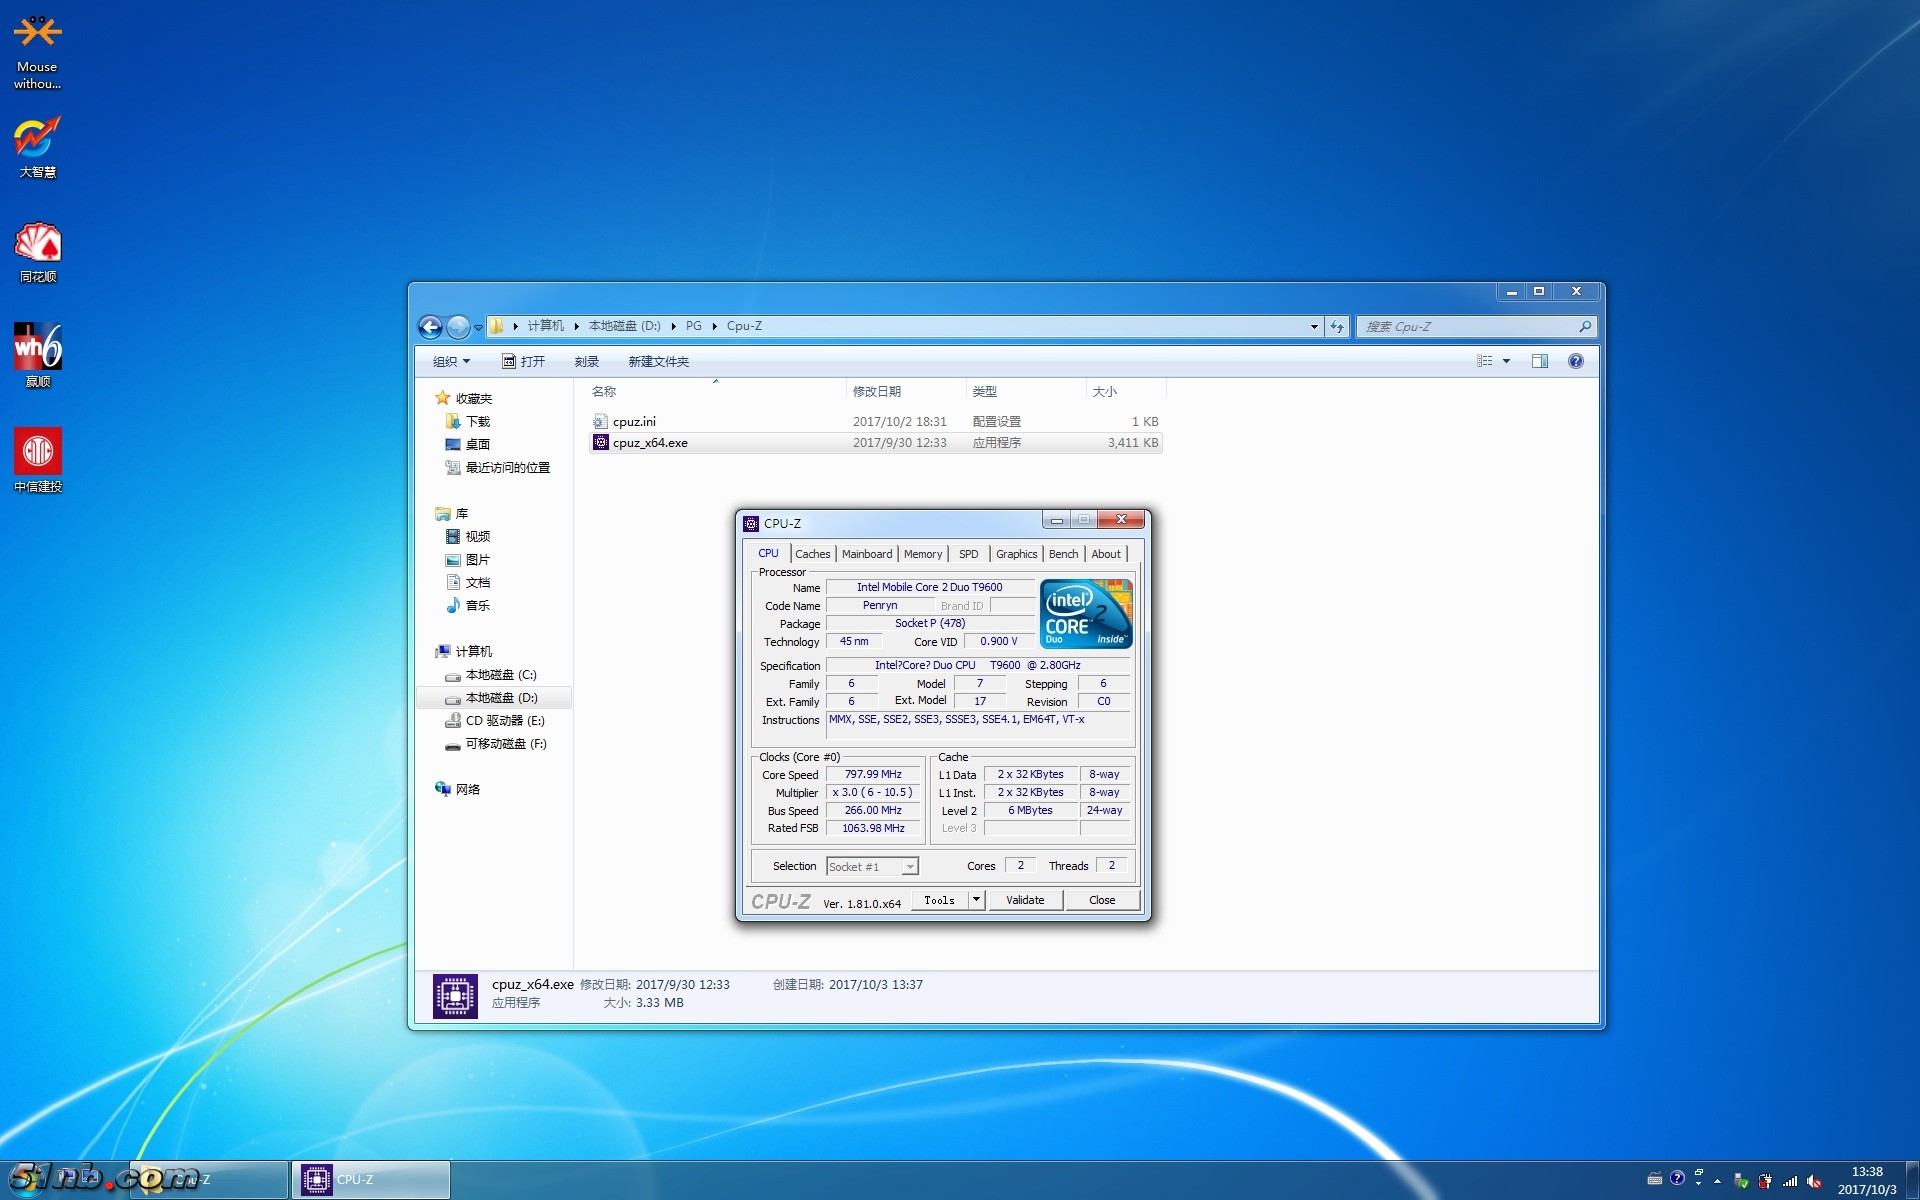Click the Validate button
The width and height of the screenshot is (1920, 1200).
pyautogui.click(x=1025, y=900)
